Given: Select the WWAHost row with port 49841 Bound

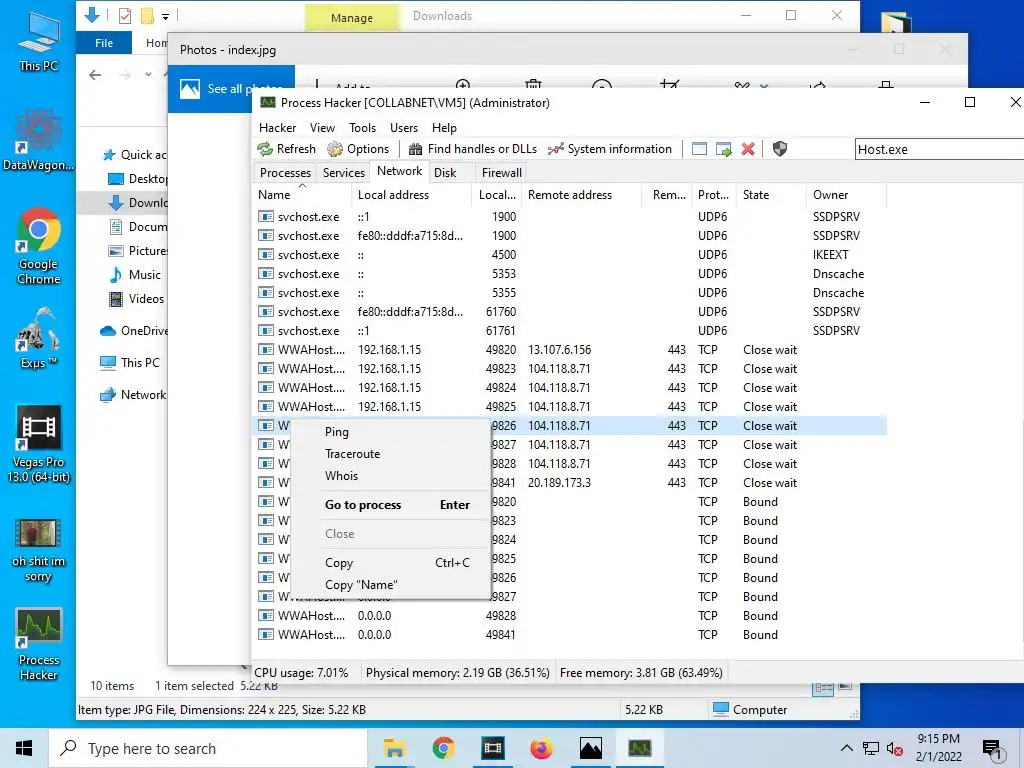Looking at the screenshot, I should pos(570,635).
